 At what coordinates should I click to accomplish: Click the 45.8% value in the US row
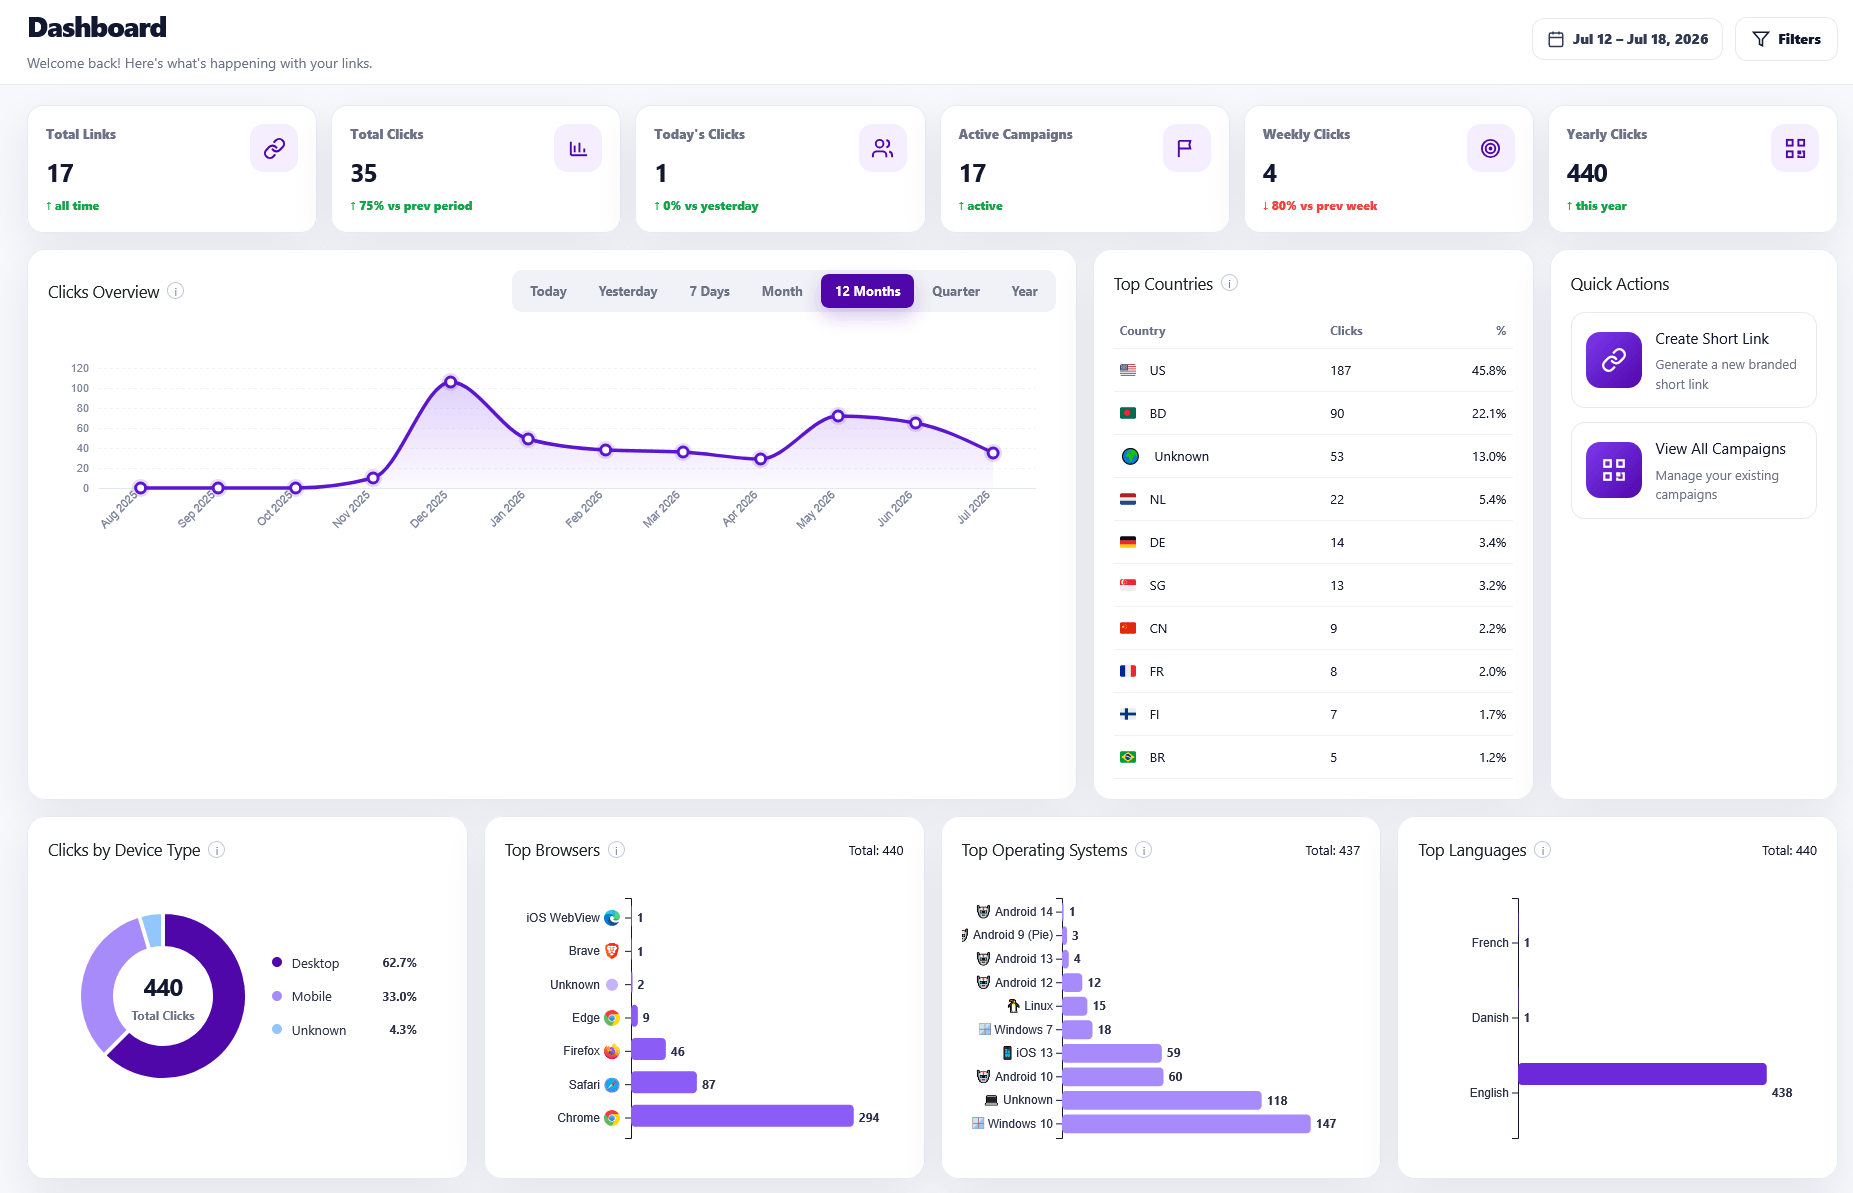[x=1488, y=370]
